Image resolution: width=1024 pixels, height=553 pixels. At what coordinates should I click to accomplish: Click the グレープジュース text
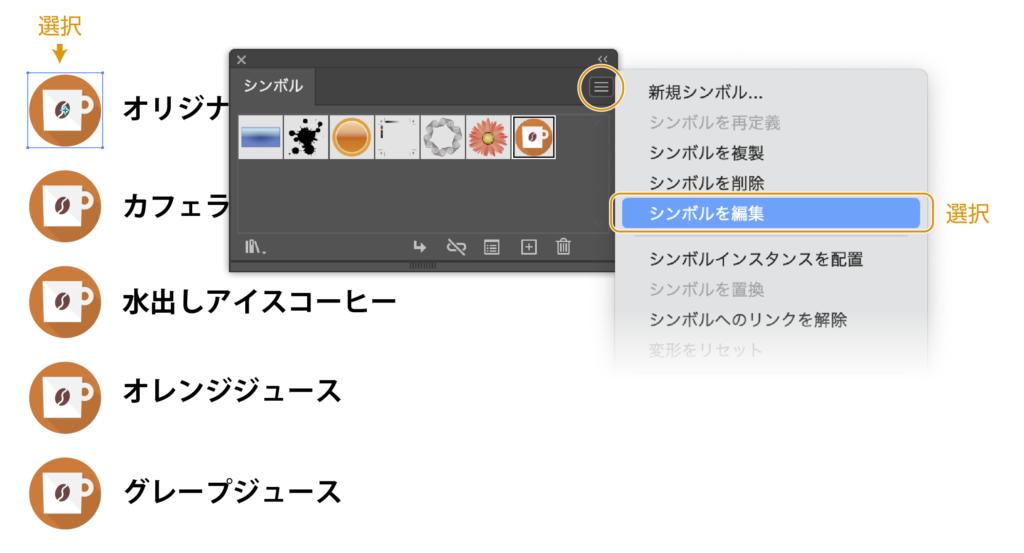[x=232, y=492]
